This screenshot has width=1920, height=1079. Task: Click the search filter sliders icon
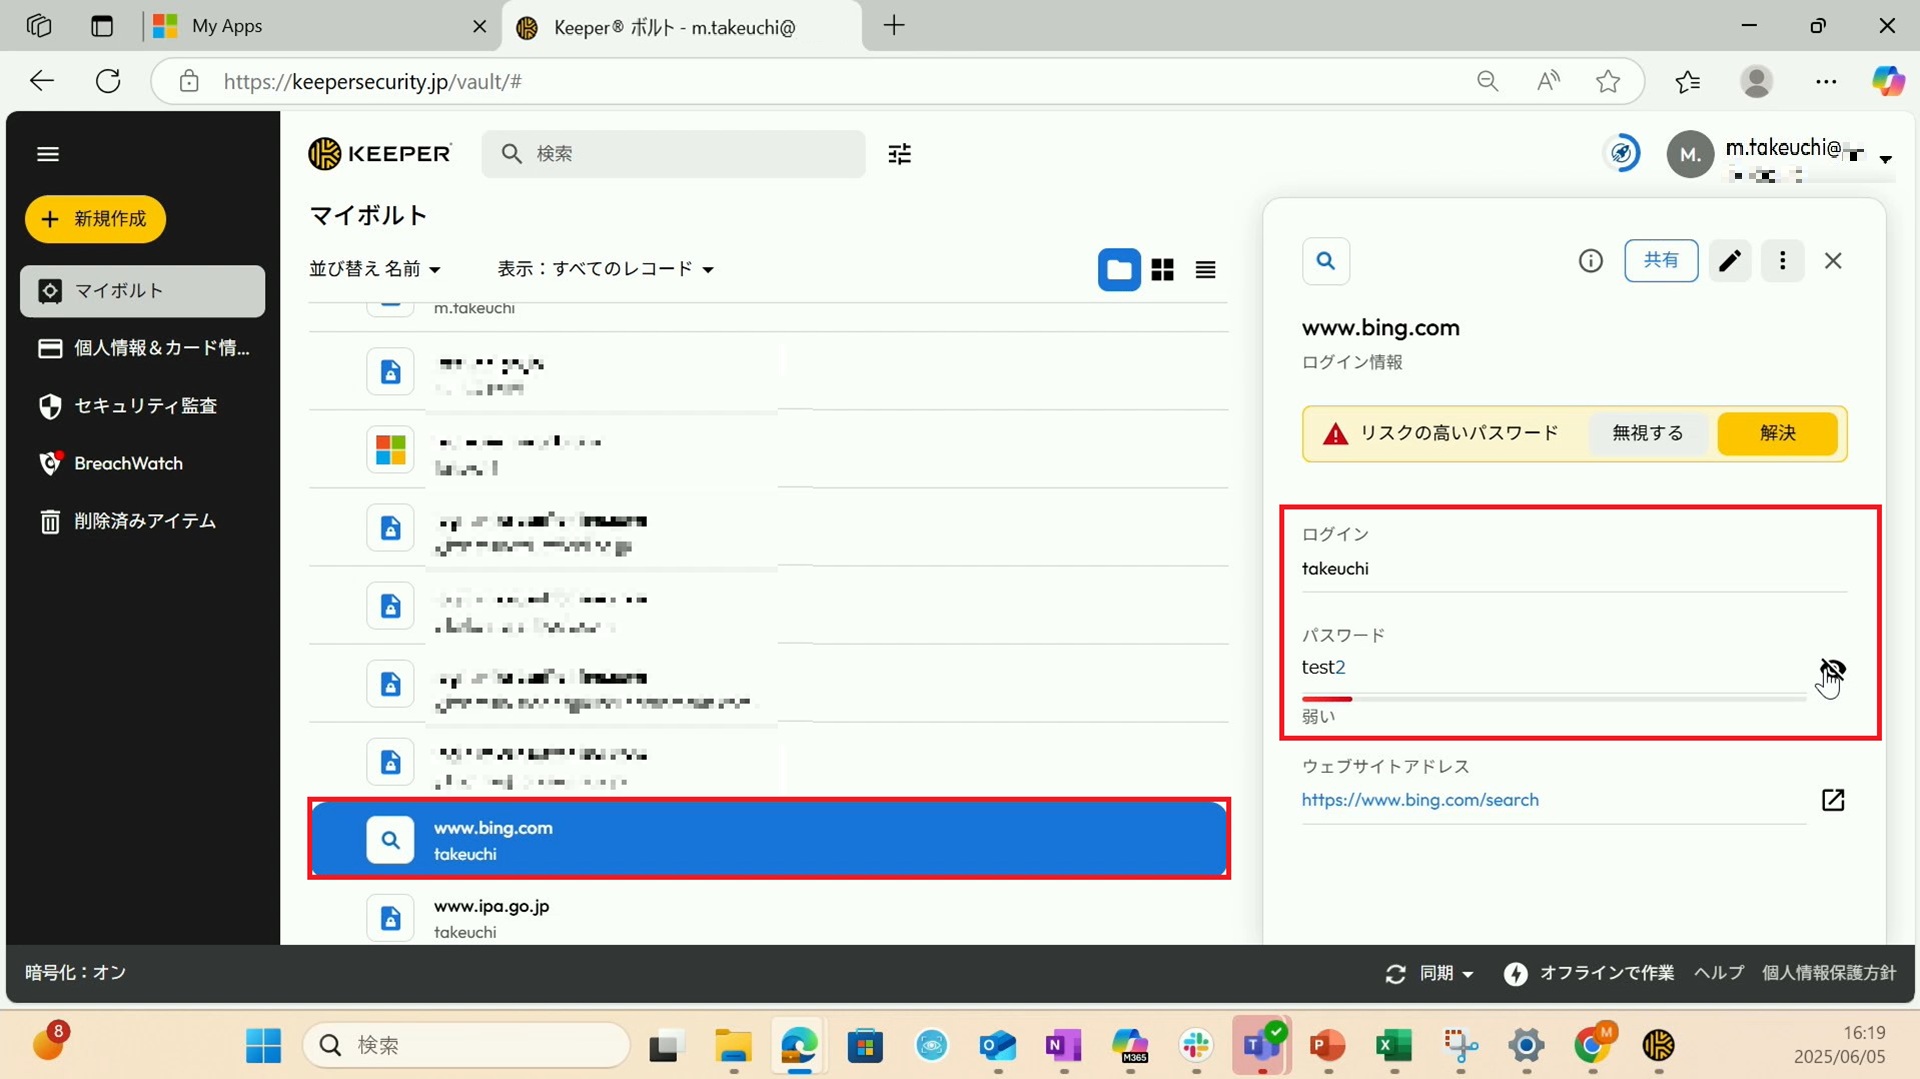click(899, 154)
